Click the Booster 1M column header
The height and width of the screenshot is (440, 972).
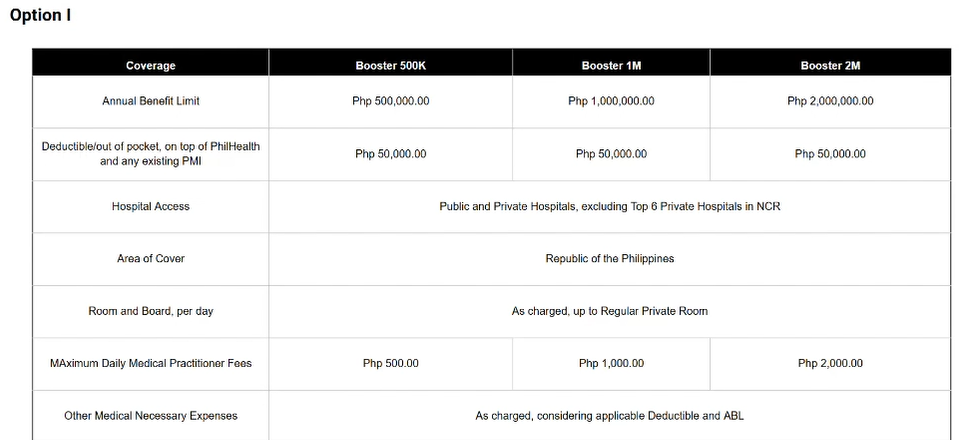click(611, 66)
